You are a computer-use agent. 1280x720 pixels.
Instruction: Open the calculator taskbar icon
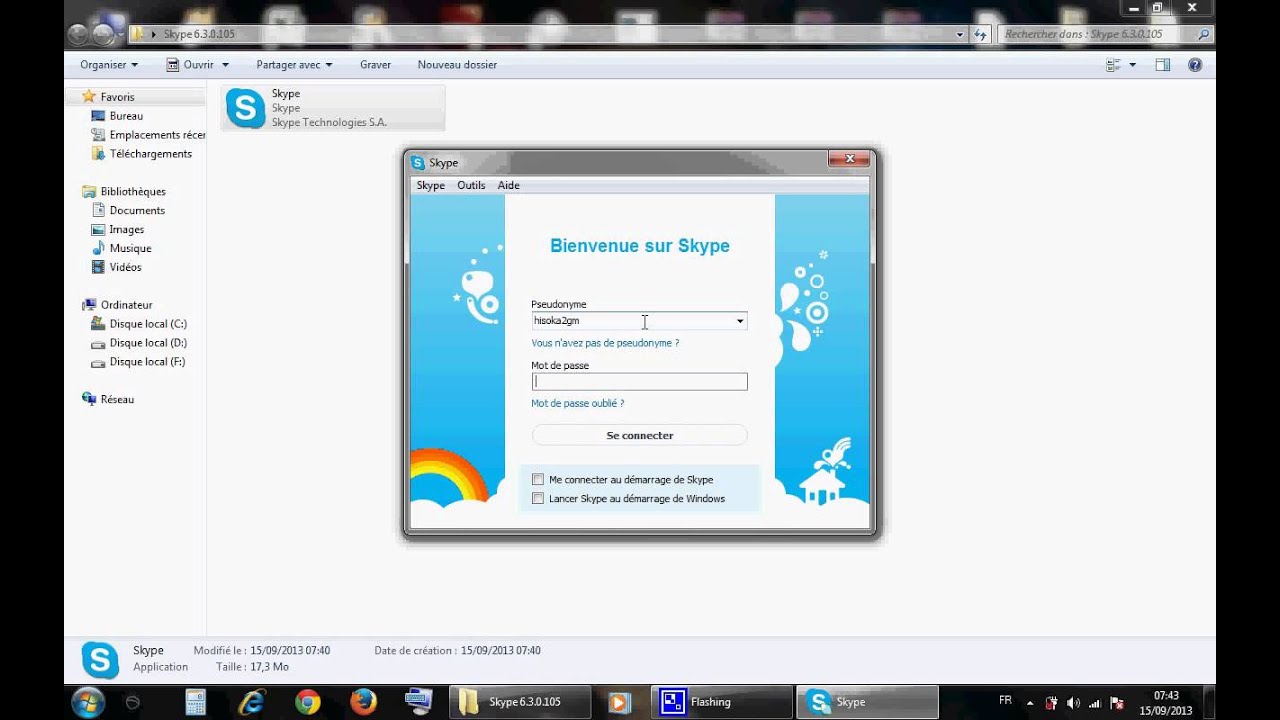click(195, 702)
